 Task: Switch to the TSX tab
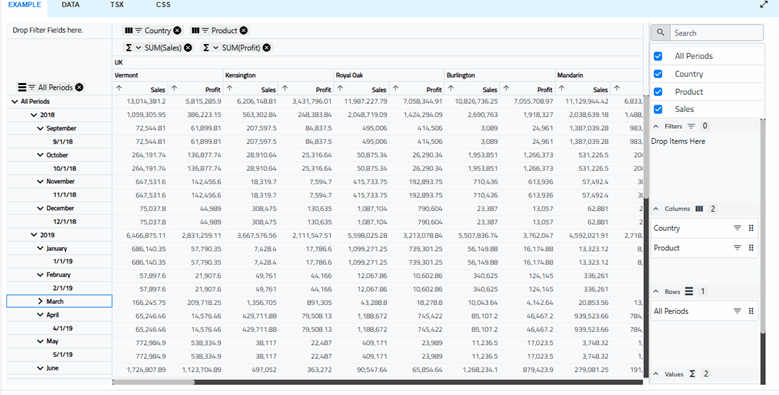coord(117,5)
